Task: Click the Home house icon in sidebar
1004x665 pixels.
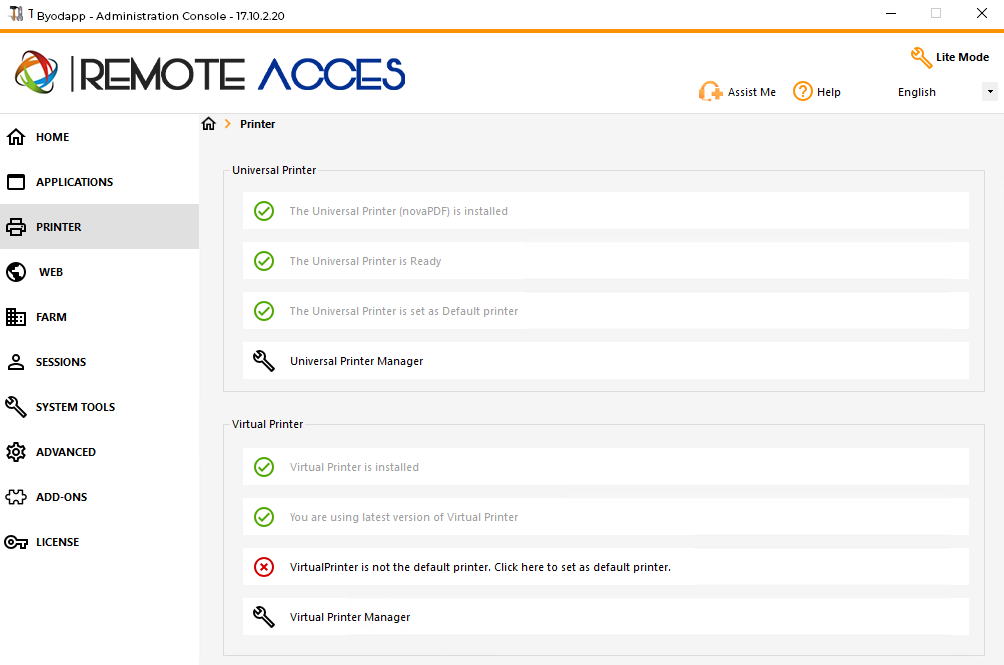Action: pos(16,137)
